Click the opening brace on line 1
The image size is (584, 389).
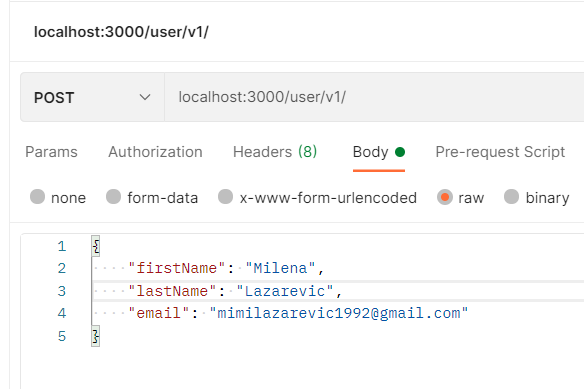coord(96,246)
